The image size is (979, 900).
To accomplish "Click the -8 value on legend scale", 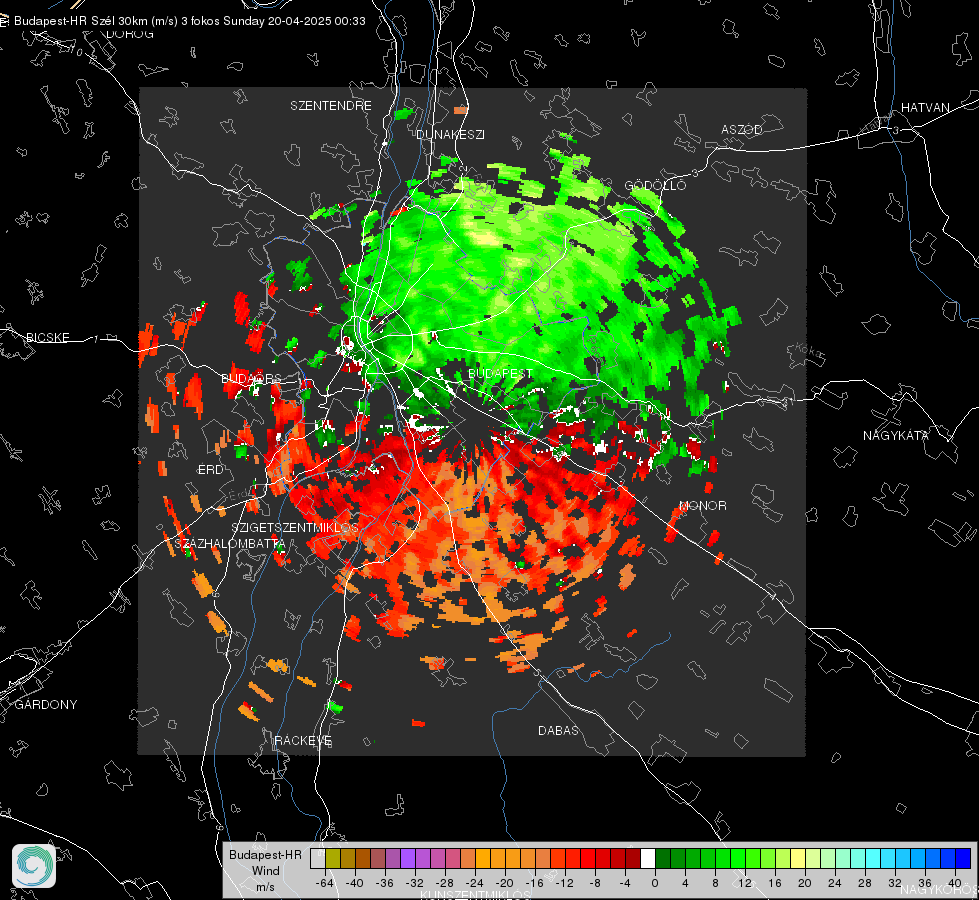I will click(594, 883).
